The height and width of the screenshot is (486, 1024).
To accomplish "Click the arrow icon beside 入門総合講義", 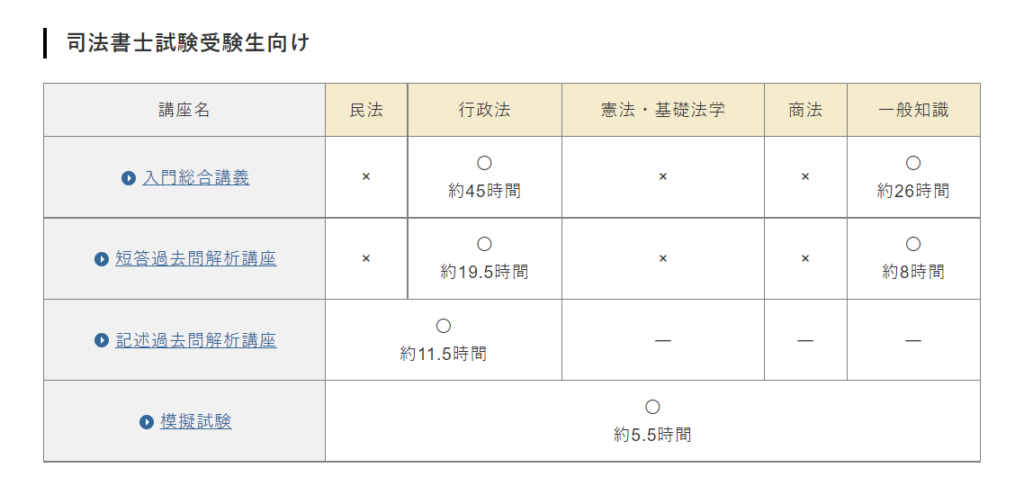I will [x=128, y=178].
